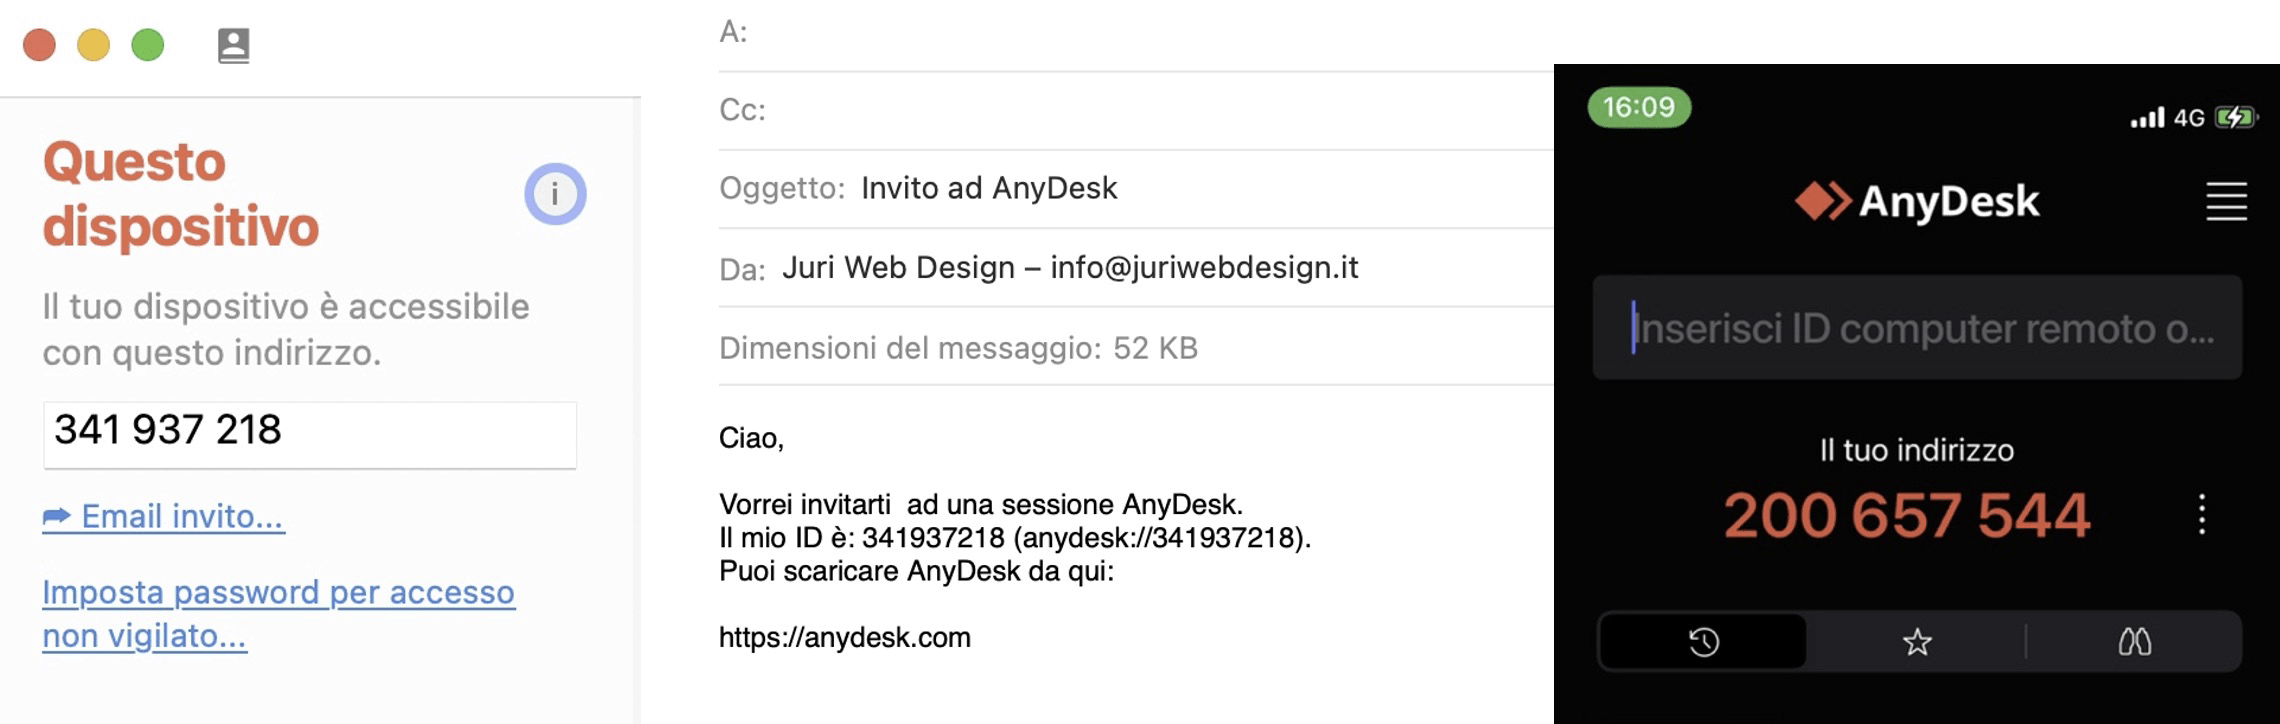Click the AnyDesk logo on the phone

click(x=1916, y=201)
